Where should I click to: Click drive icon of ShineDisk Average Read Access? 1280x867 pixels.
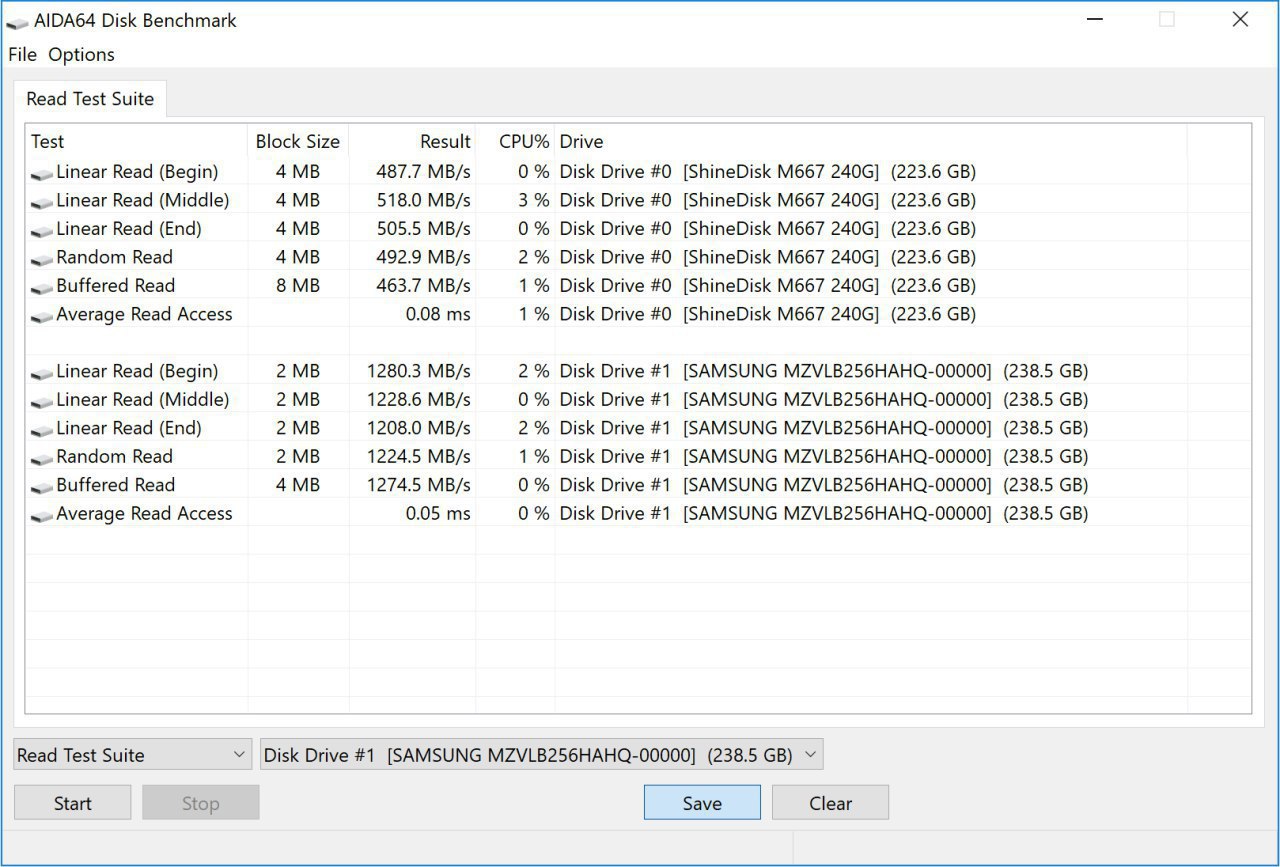click(41, 316)
